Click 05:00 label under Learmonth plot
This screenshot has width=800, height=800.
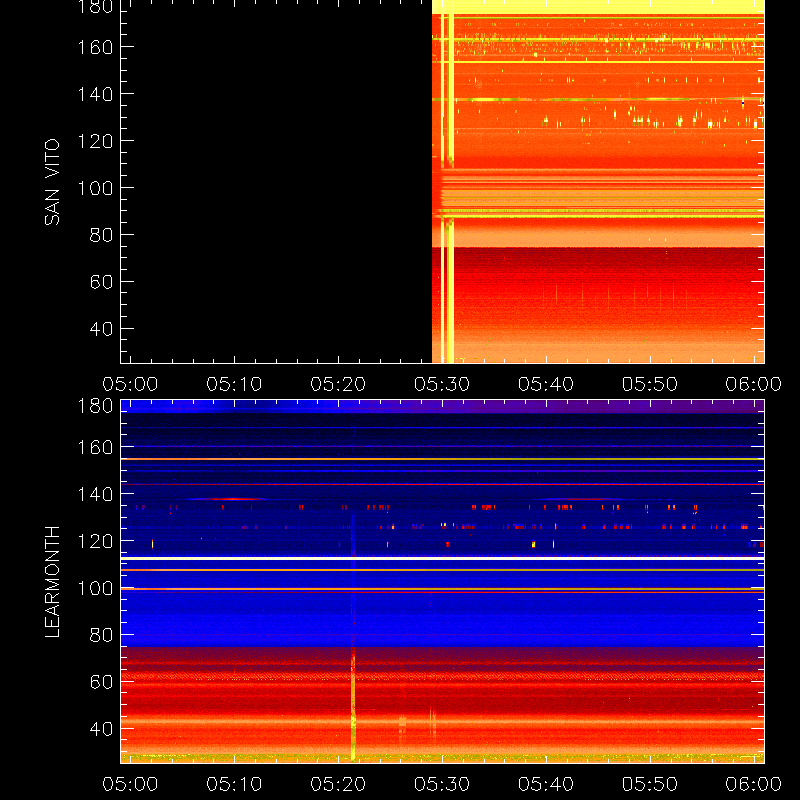(x=130, y=784)
